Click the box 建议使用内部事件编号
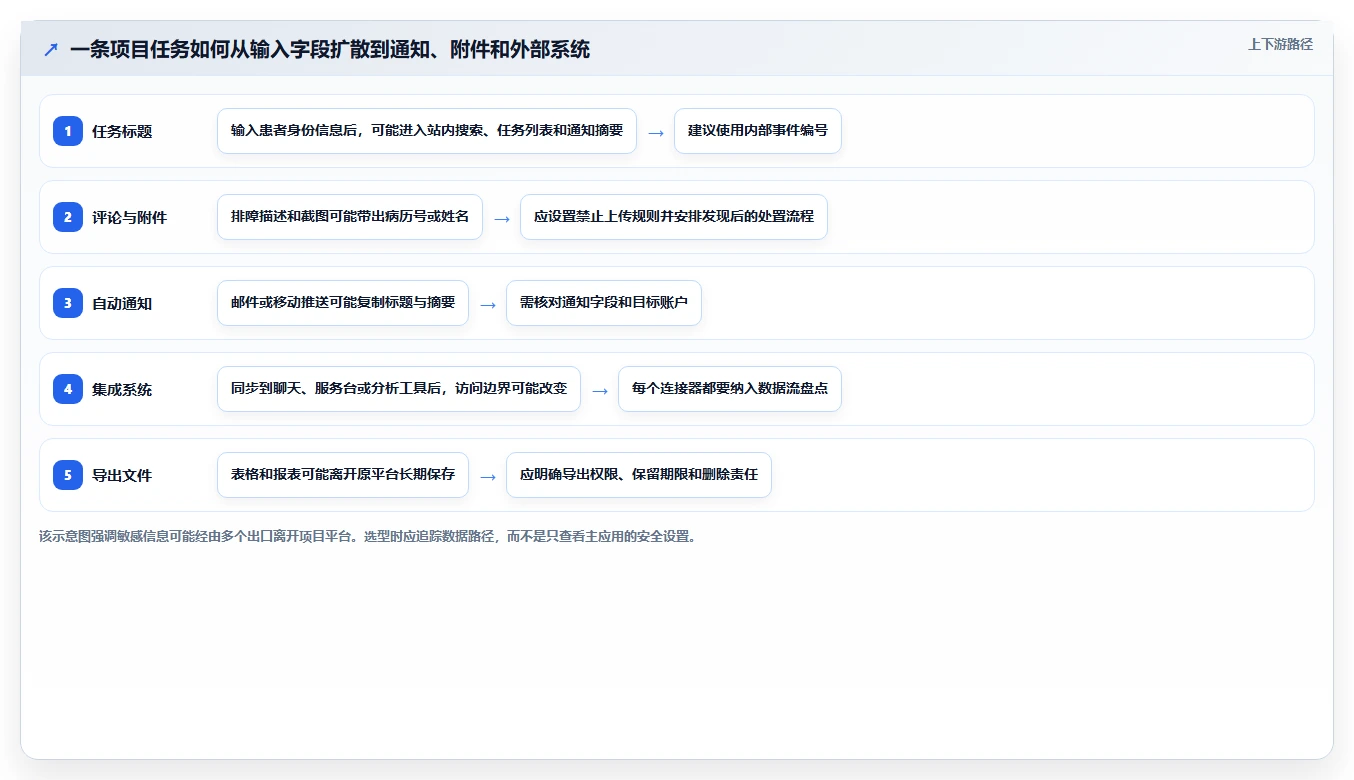Viewport: 1354px width, 780px height. [758, 131]
